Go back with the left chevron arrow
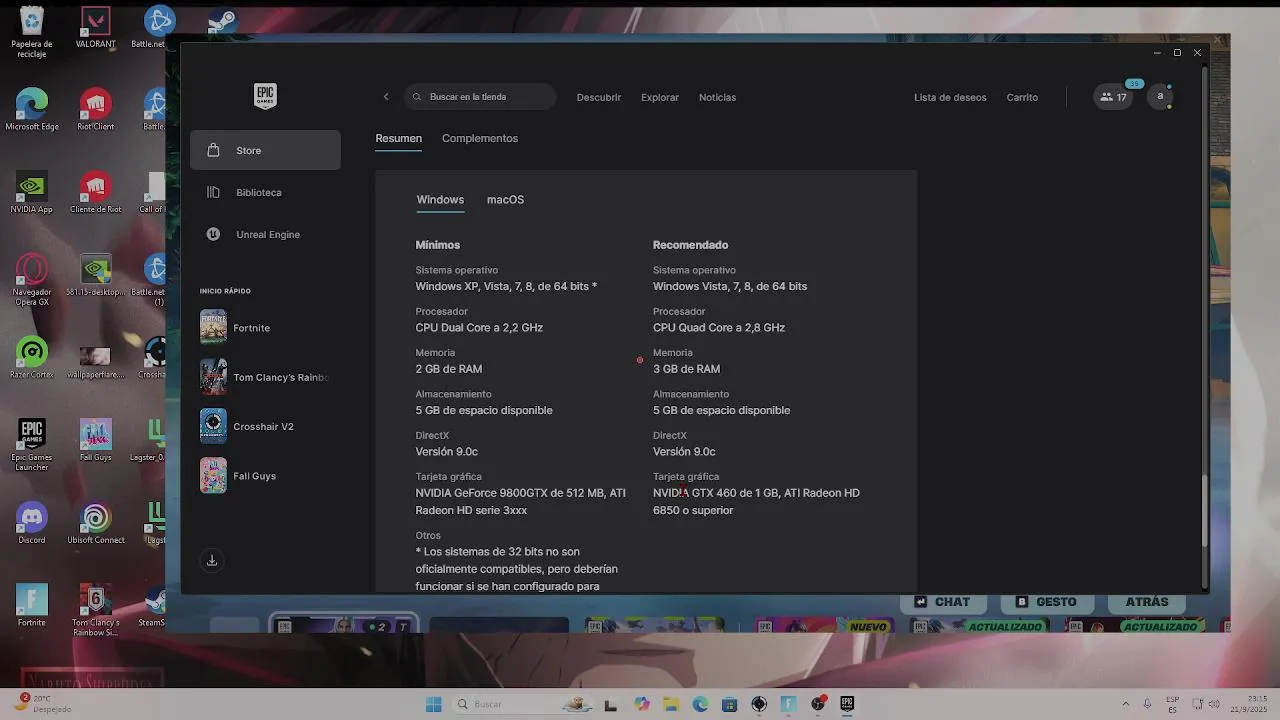Screen dimensions: 1280x720 click(386, 97)
